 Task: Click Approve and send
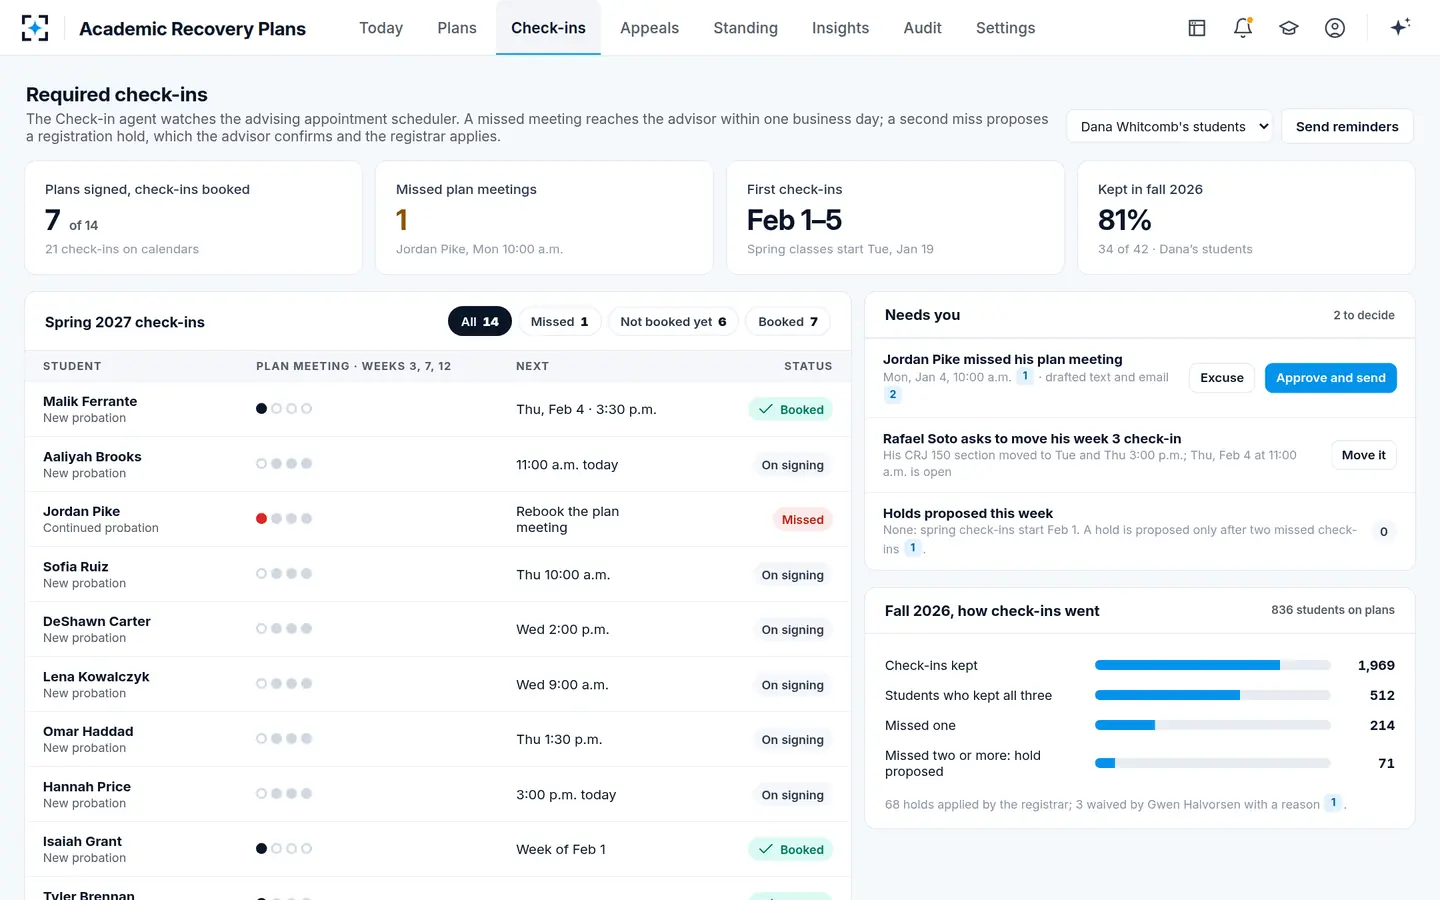click(1331, 378)
